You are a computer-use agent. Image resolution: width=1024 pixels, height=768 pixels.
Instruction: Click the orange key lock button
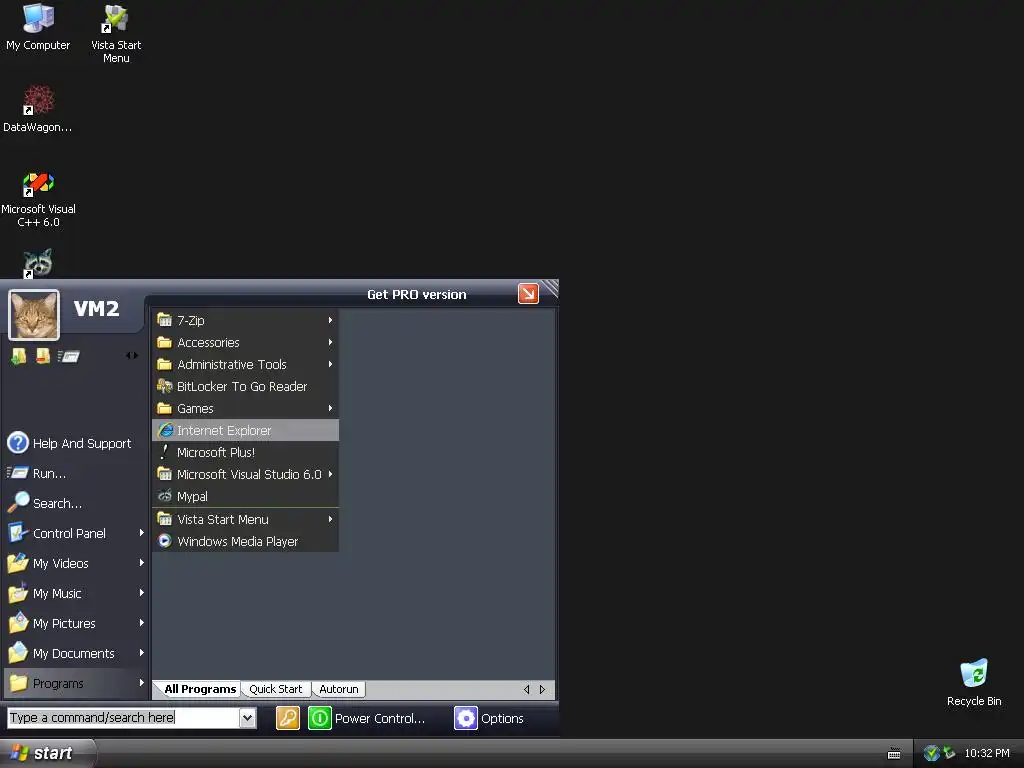click(x=288, y=718)
